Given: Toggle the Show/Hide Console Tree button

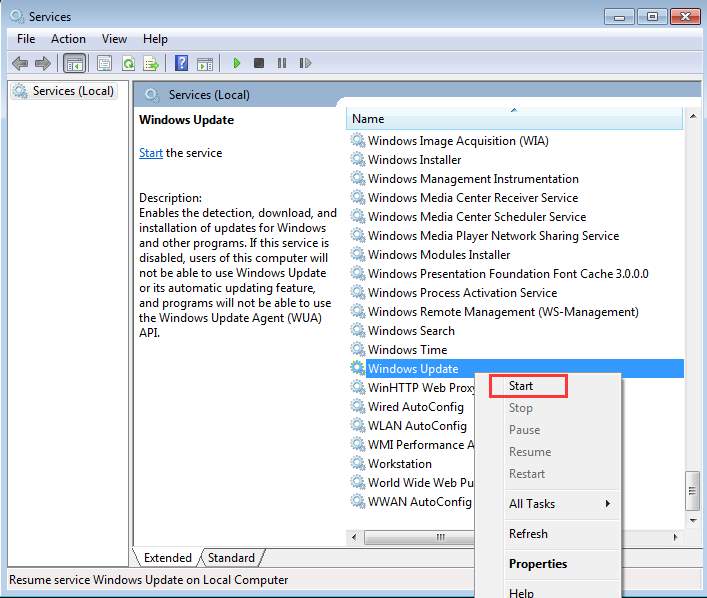Looking at the screenshot, I should pyautogui.click(x=74, y=63).
